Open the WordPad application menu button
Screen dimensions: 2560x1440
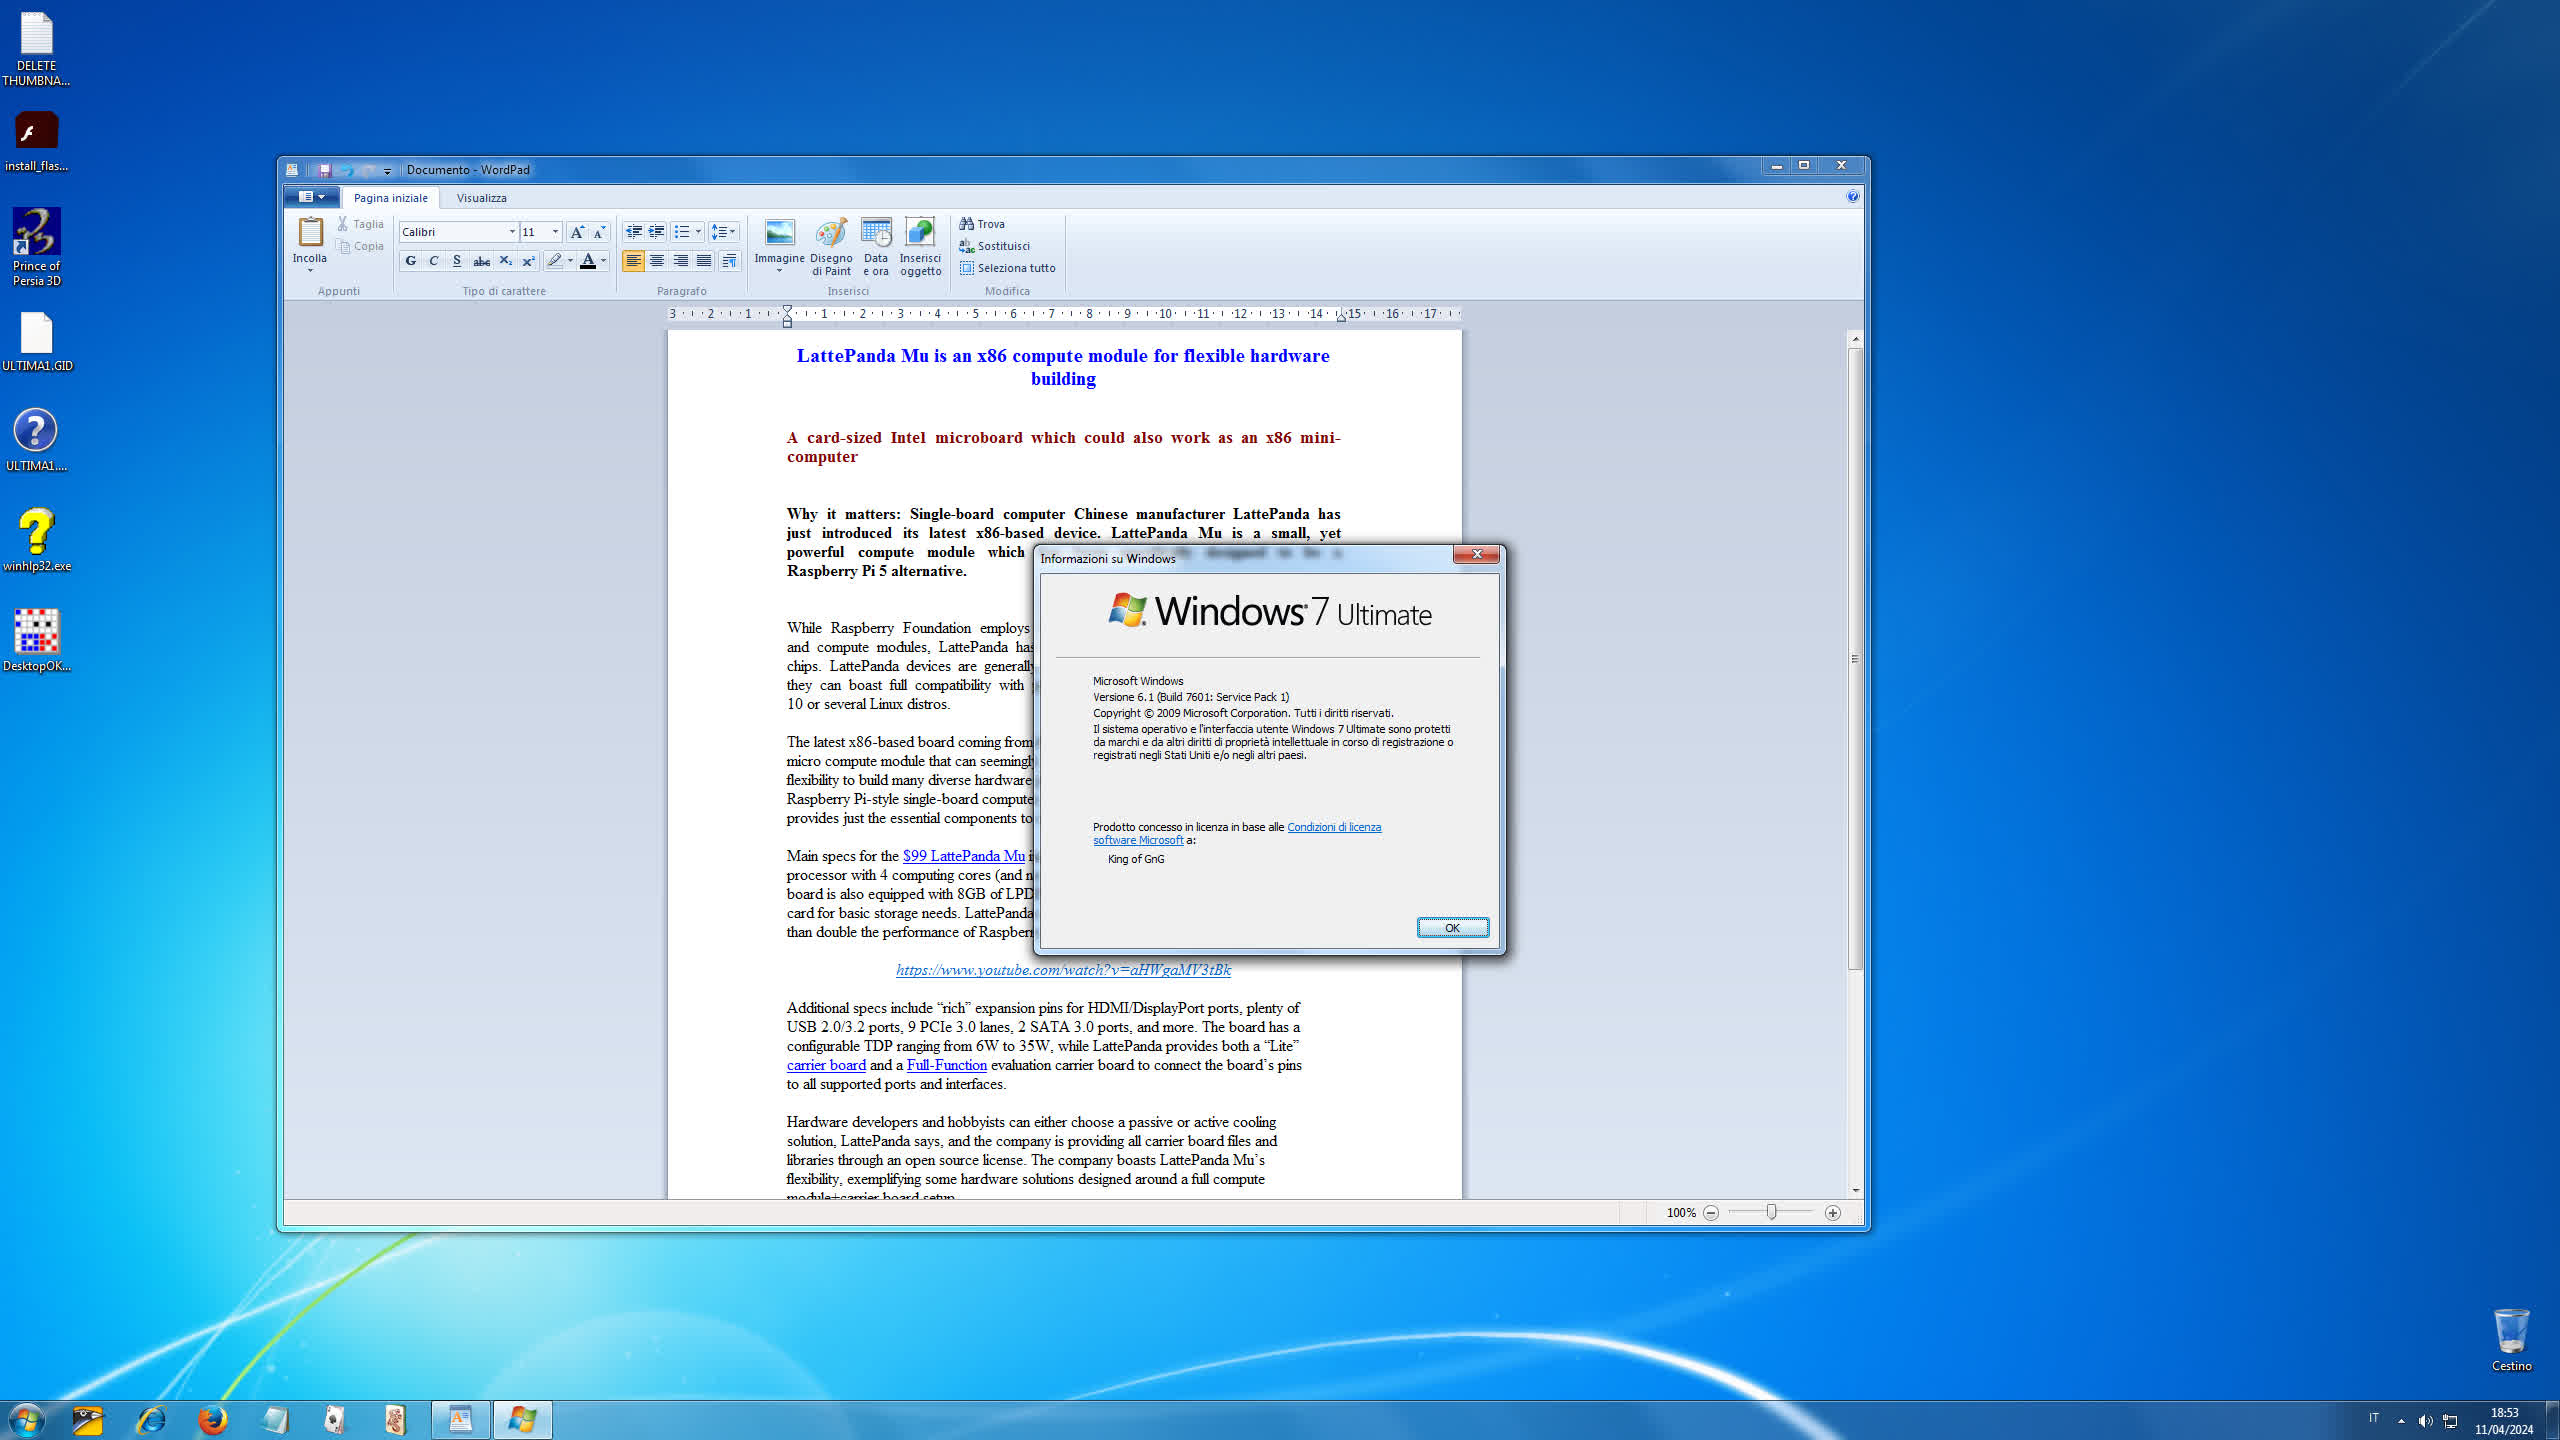[311, 197]
